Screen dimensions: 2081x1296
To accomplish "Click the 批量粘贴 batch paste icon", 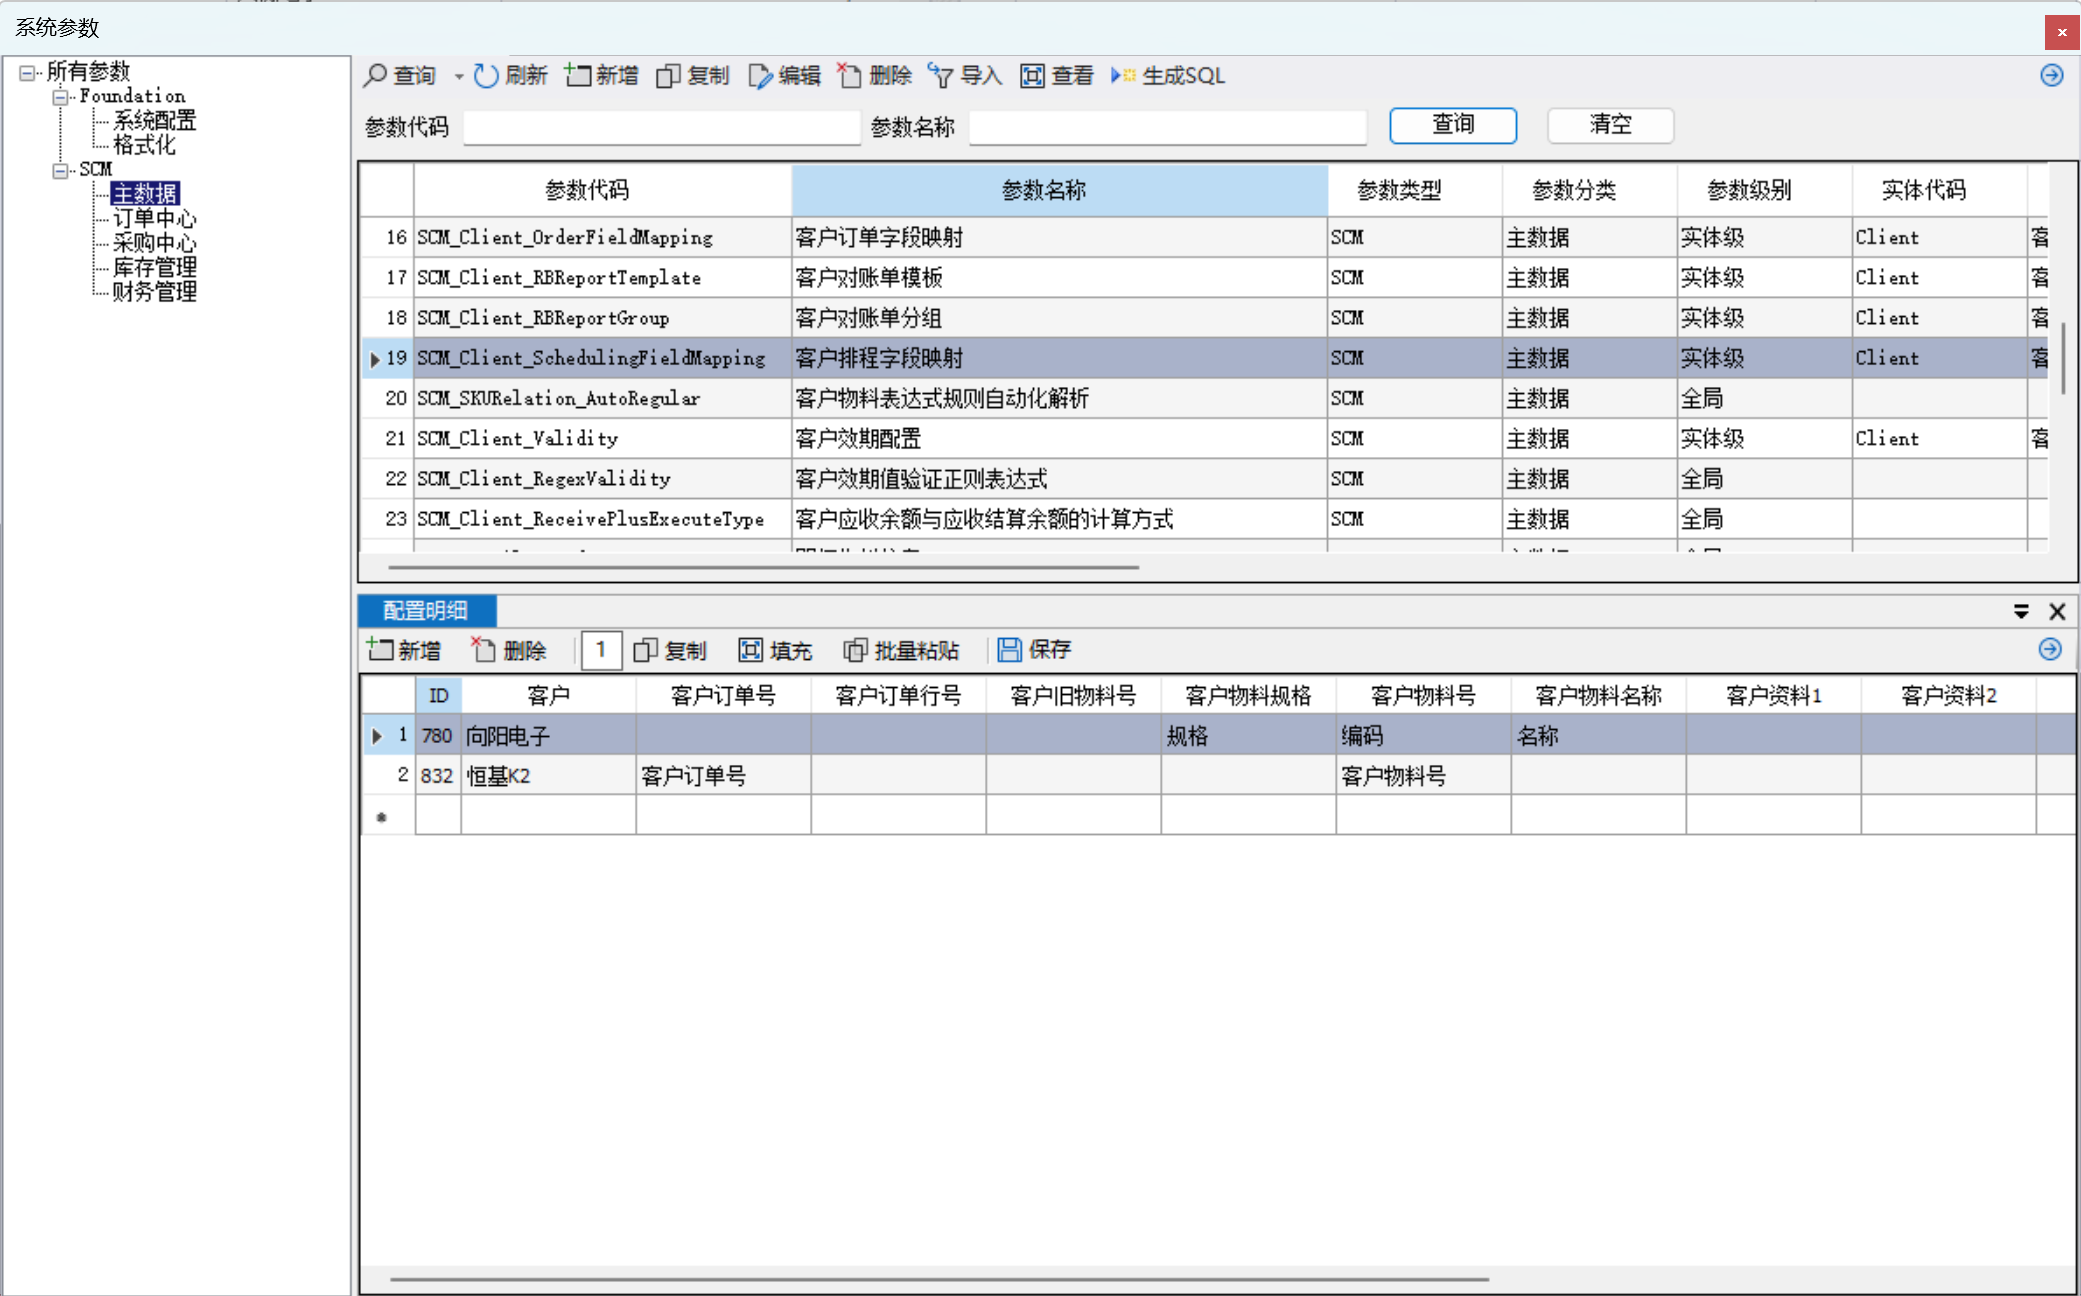I will click(855, 650).
